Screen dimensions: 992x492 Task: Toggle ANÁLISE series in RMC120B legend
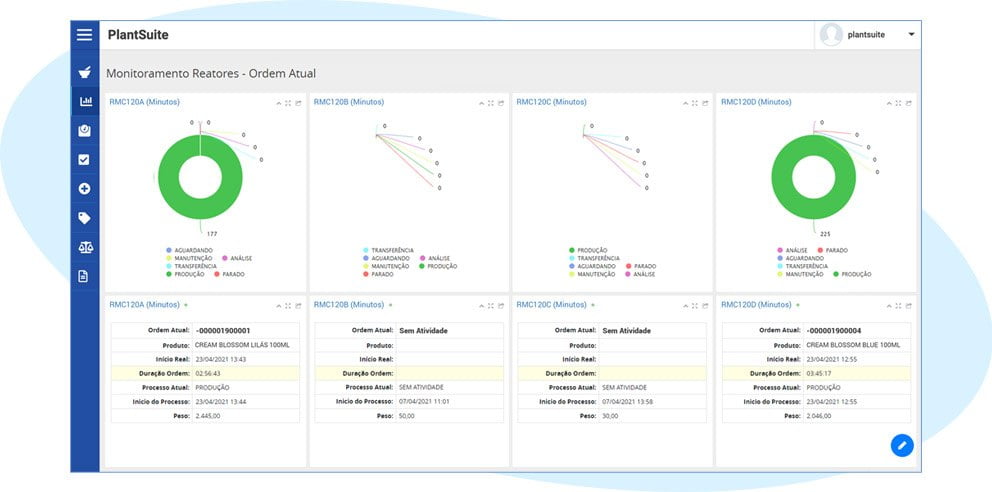[434, 259]
